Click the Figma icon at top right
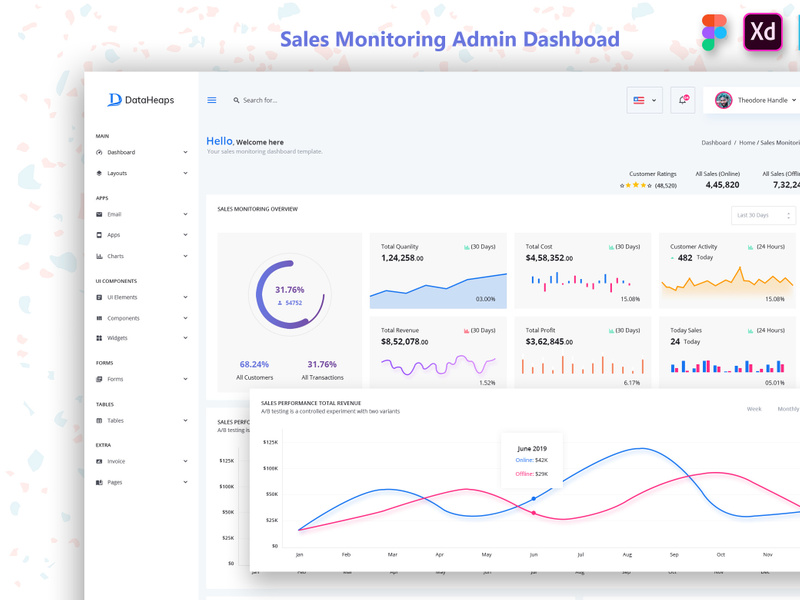Image resolution: width=800 pixels, height=600 pixels. (712, 31)
